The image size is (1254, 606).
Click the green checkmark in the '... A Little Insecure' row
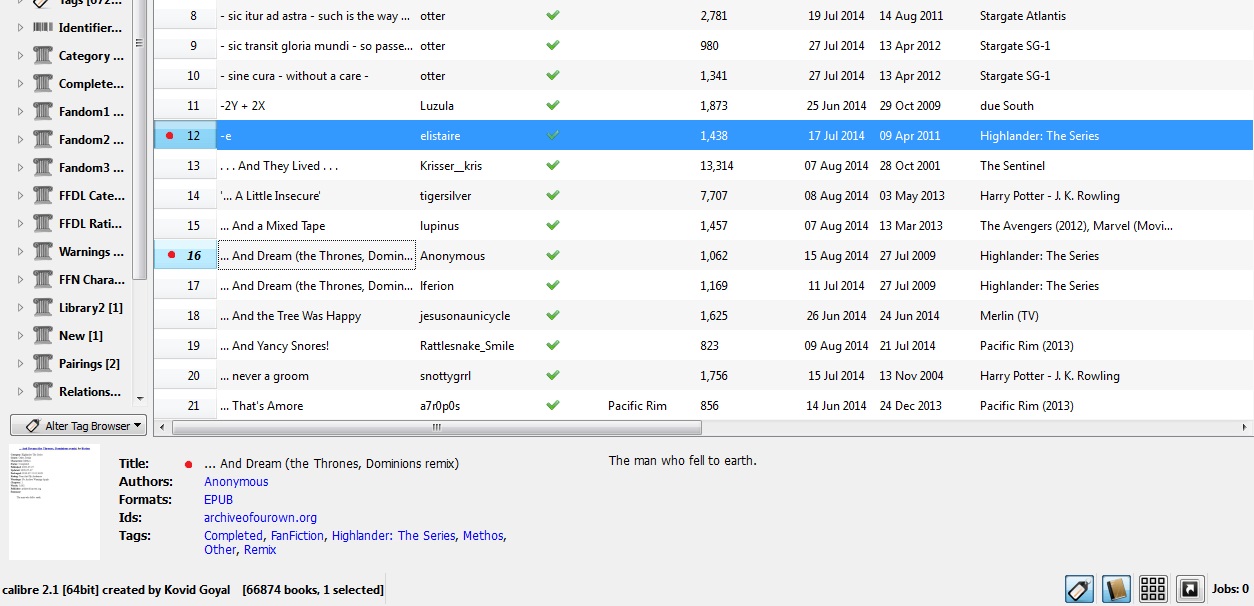pos(553,196)
